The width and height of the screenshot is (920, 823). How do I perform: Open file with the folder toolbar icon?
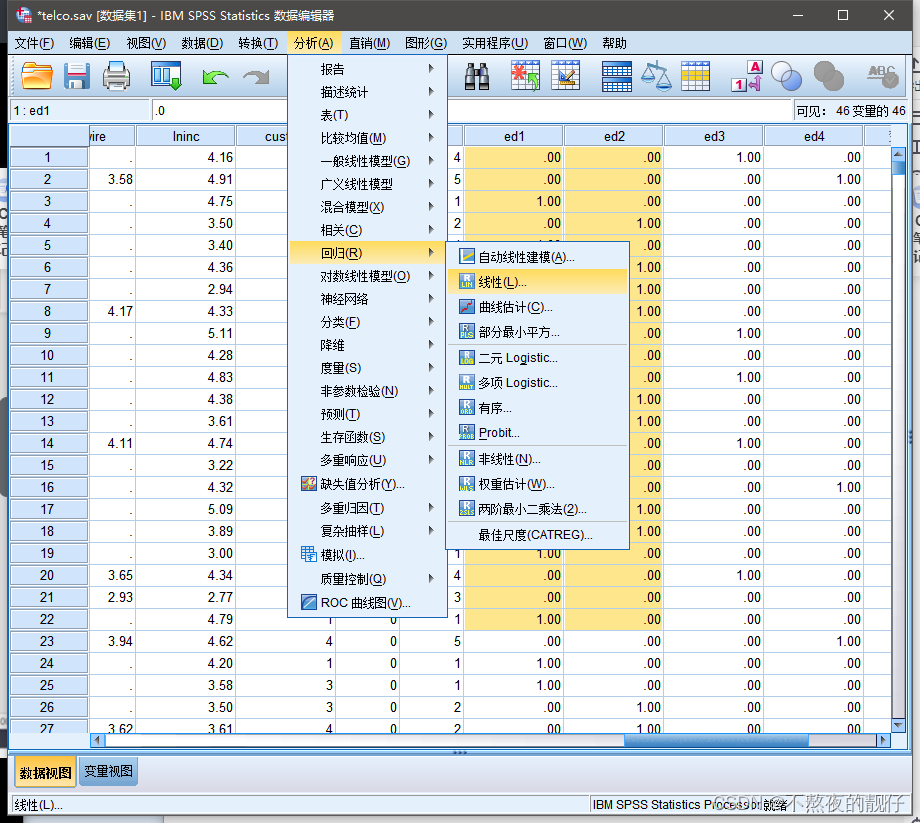pos(36,76)
